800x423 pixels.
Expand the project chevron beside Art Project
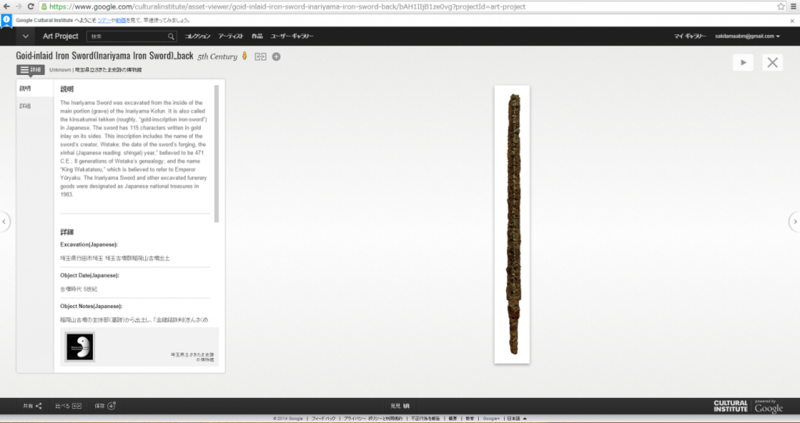point(26,36)
